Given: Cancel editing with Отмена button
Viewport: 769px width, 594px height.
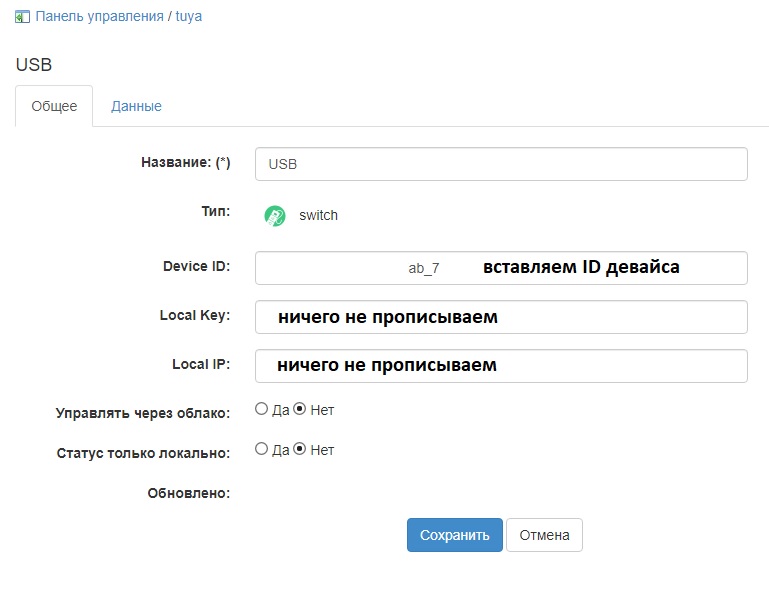Looking at the screenshot, I should pos(544,535).
